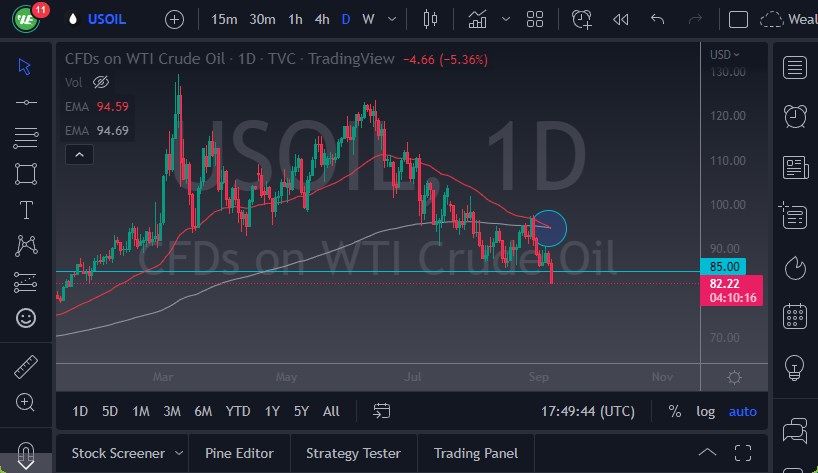Undo the last chart action
818x473 pixels.
[x=658, y=19]
